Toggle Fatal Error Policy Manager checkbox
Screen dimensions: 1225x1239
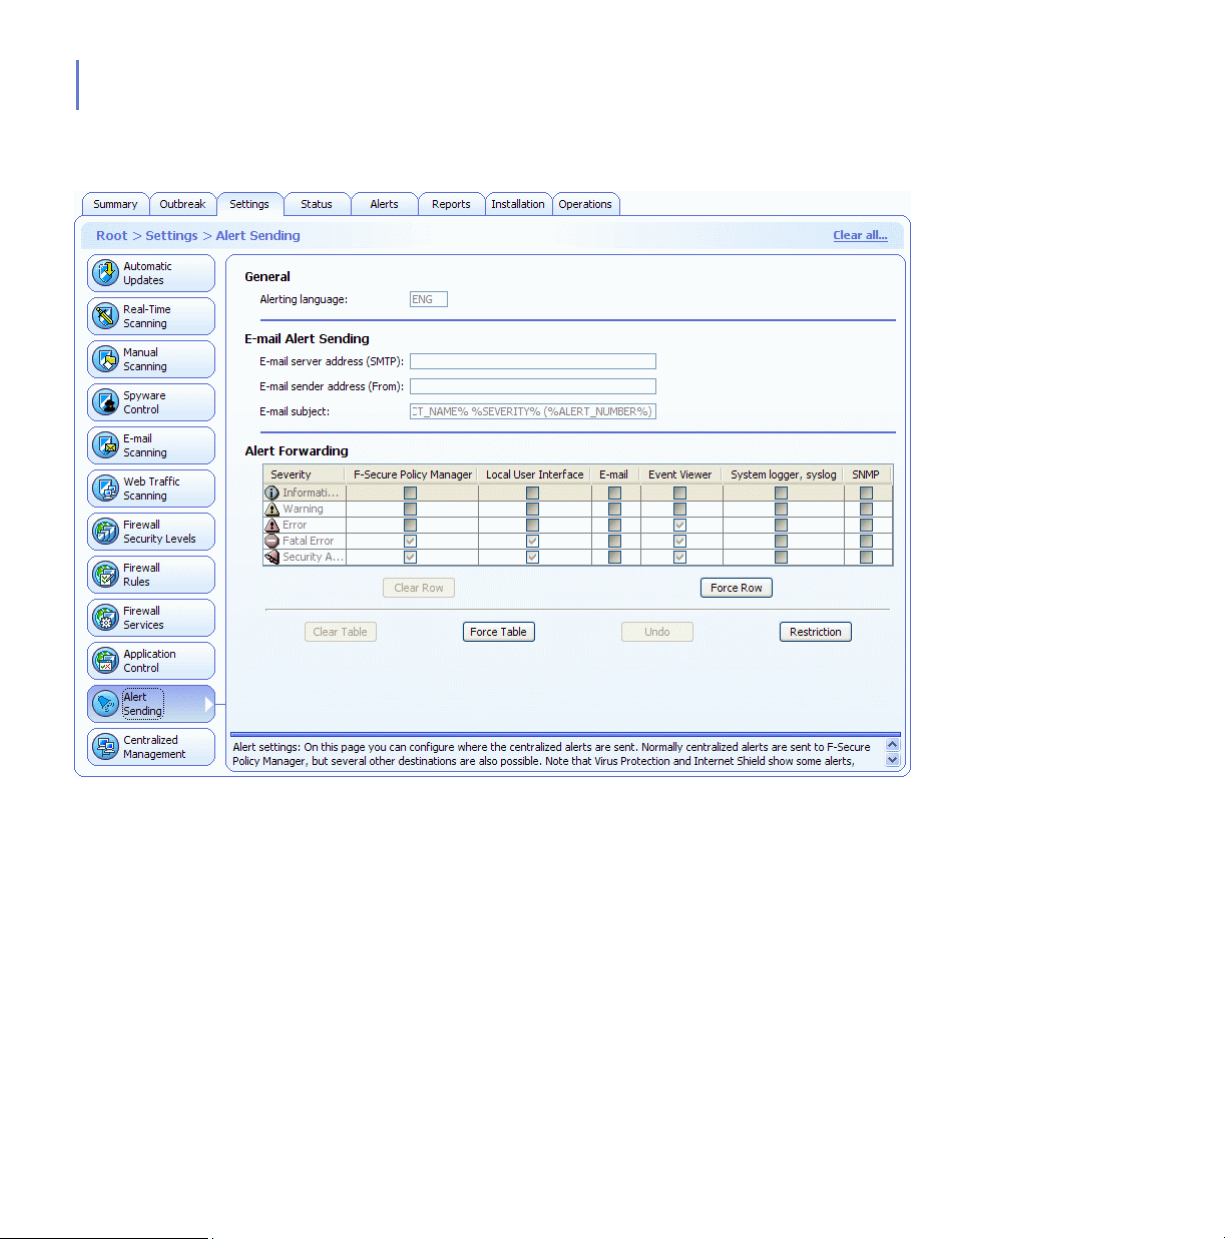point(410,541)
